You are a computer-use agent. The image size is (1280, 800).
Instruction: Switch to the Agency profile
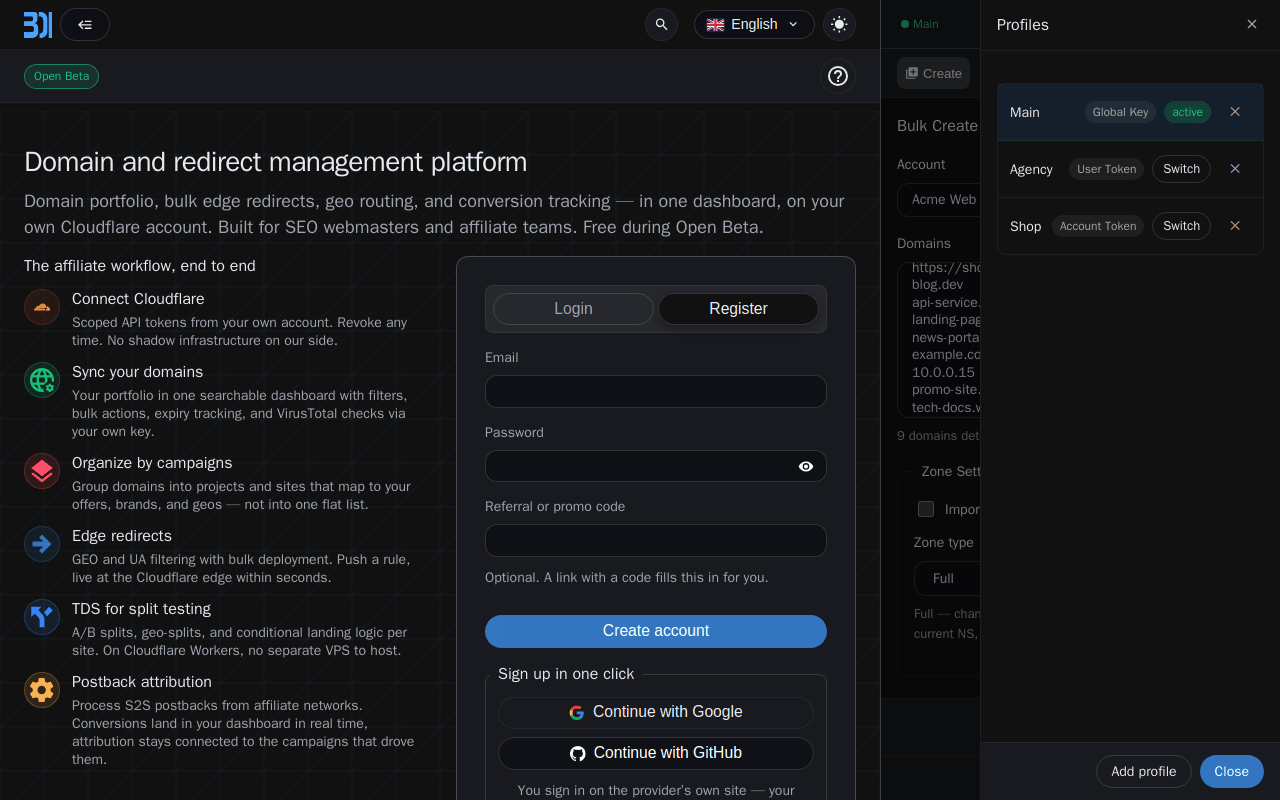1181,169
